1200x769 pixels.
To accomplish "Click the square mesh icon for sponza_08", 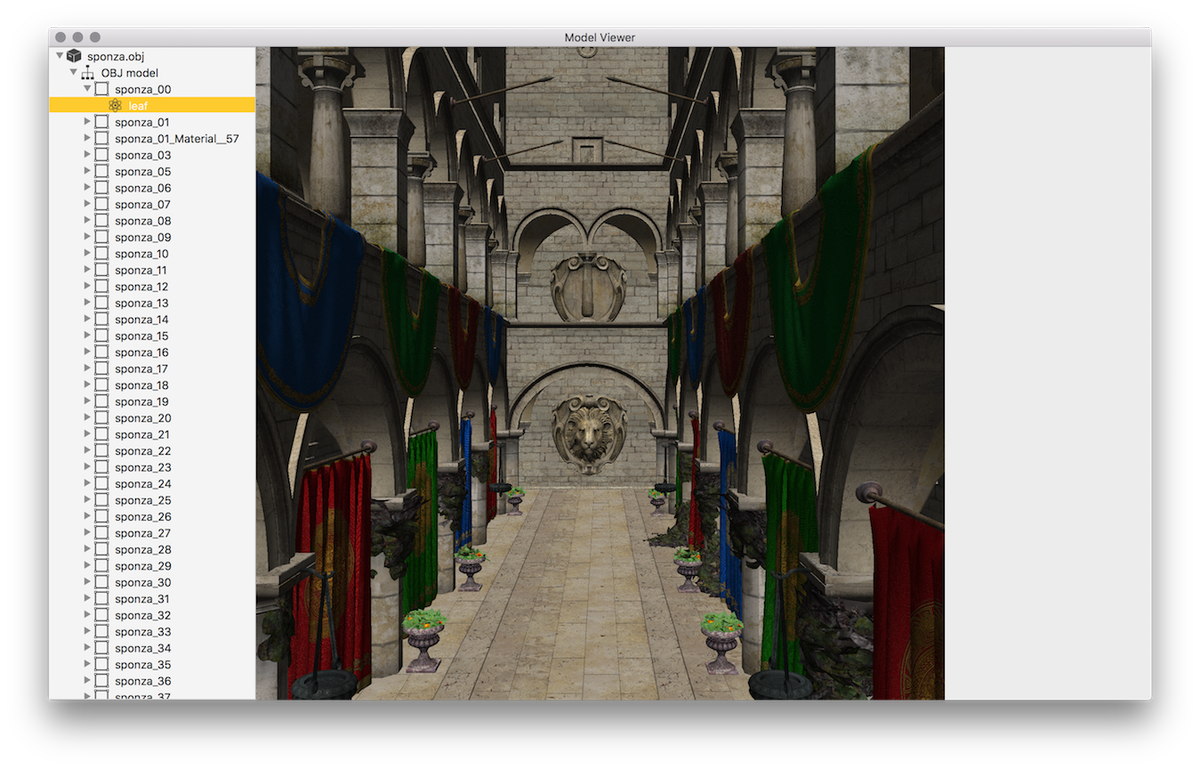I will click(x=101, y=221).
